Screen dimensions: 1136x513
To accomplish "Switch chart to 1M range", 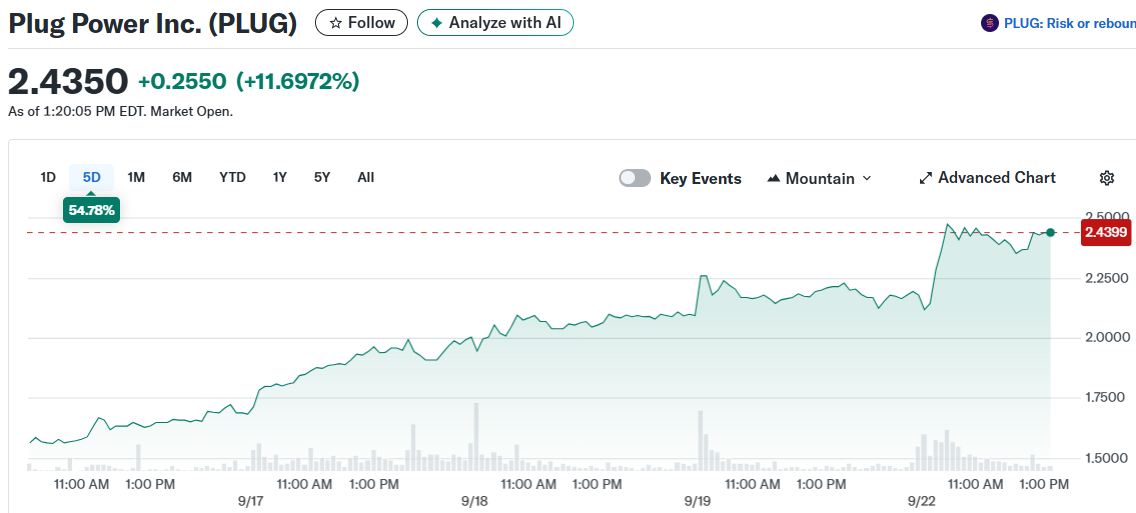I will point(136,178).
